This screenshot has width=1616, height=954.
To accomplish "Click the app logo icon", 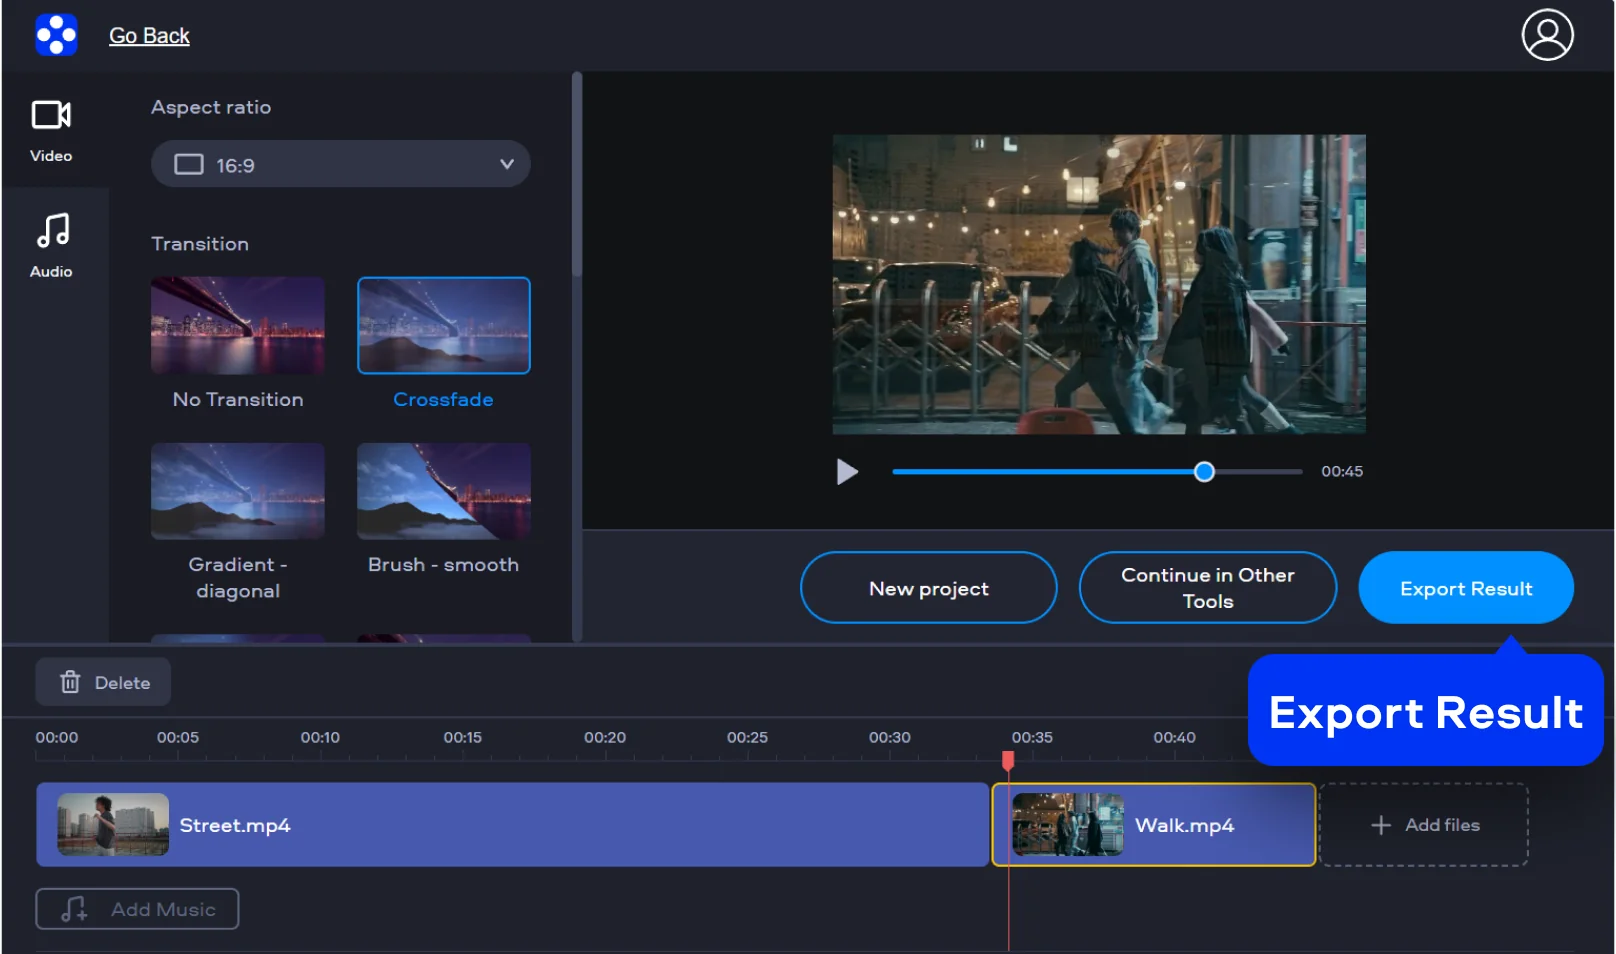I will coord(56,35).
